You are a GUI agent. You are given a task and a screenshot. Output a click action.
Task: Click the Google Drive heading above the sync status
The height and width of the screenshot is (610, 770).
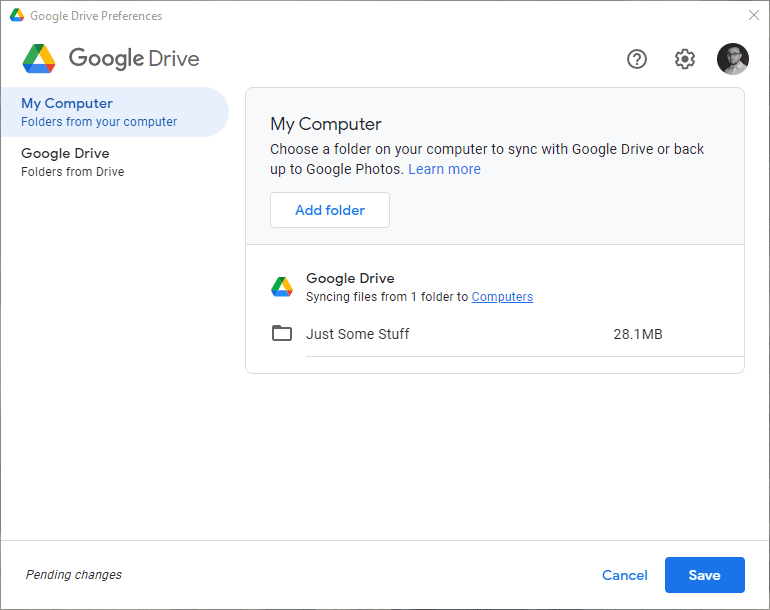(350, 278)
